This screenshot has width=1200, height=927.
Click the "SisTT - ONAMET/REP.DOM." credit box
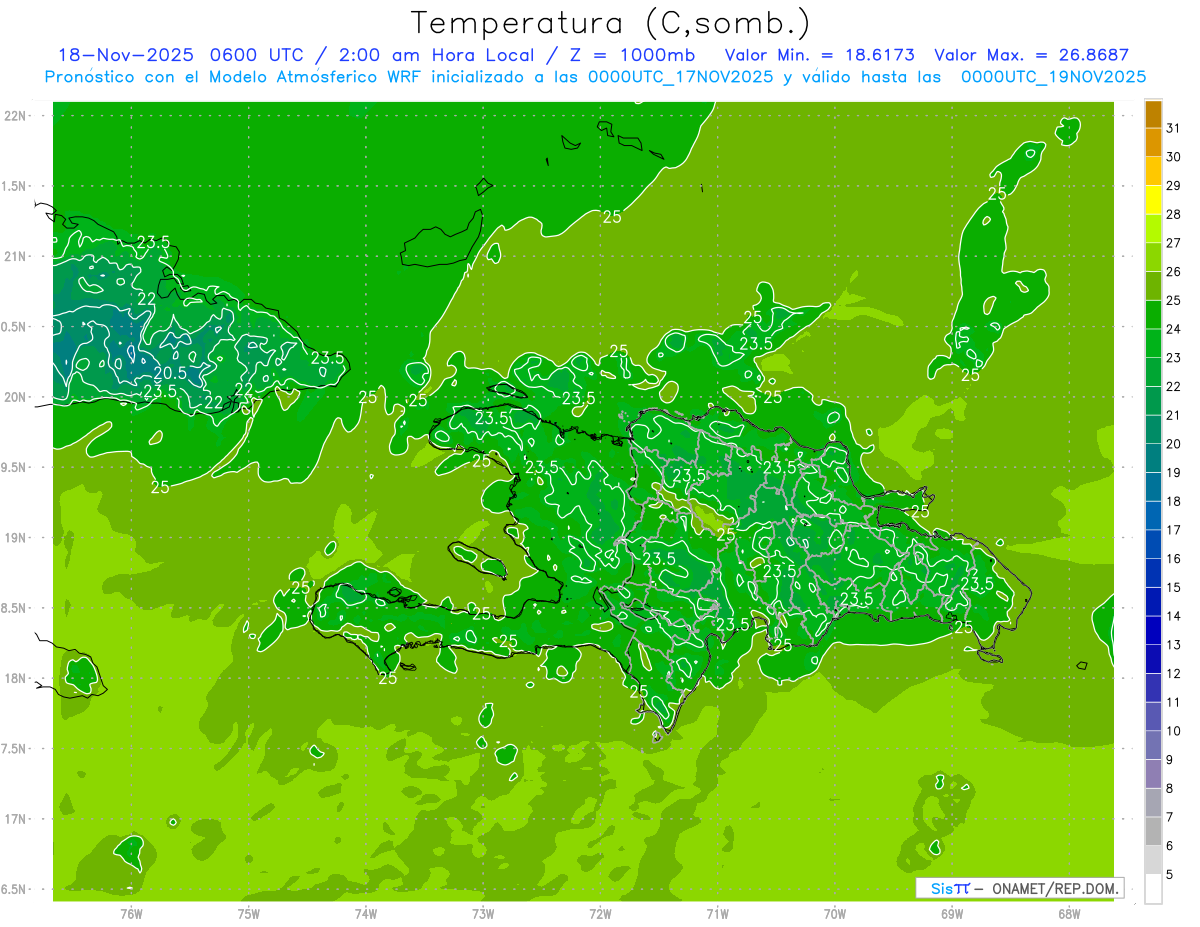(1019, 888)
